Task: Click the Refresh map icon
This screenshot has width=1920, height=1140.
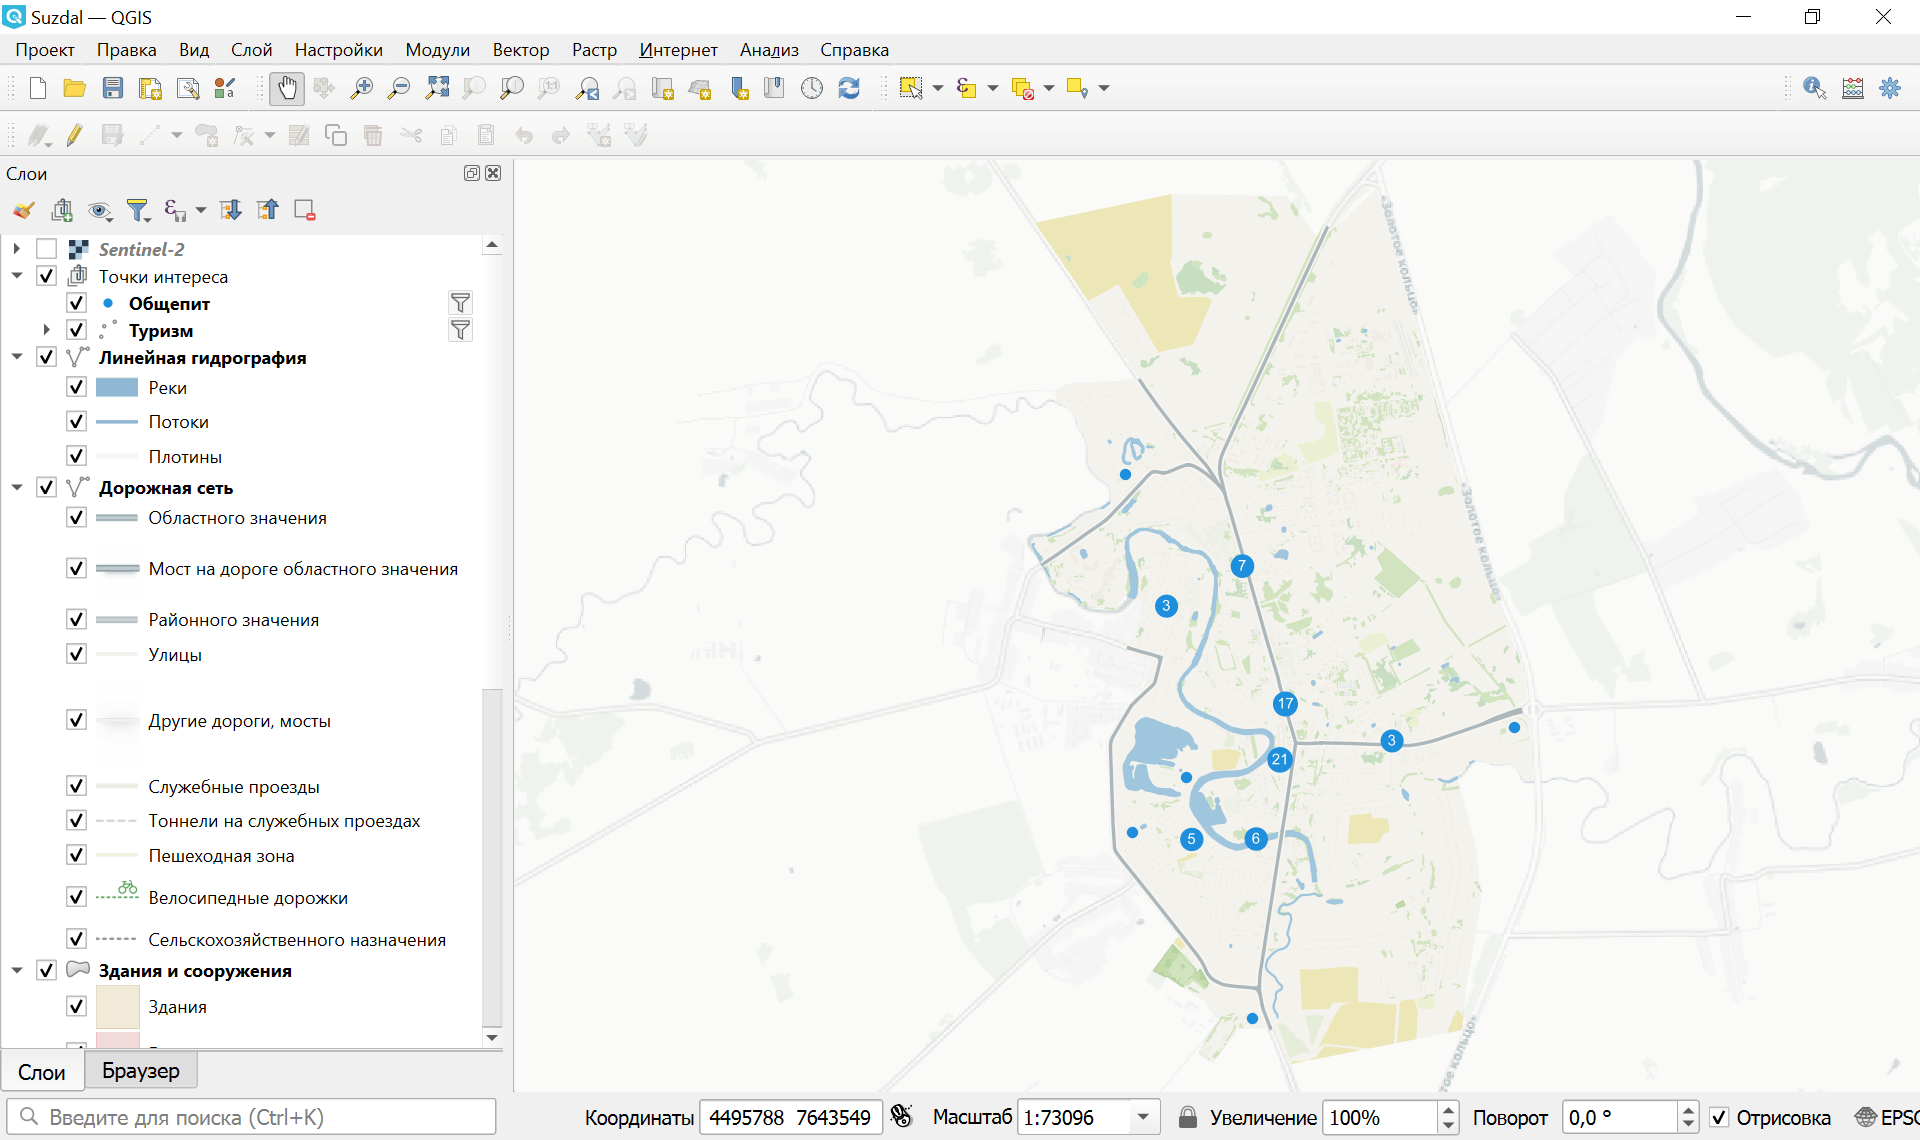Action: (849, 88)
